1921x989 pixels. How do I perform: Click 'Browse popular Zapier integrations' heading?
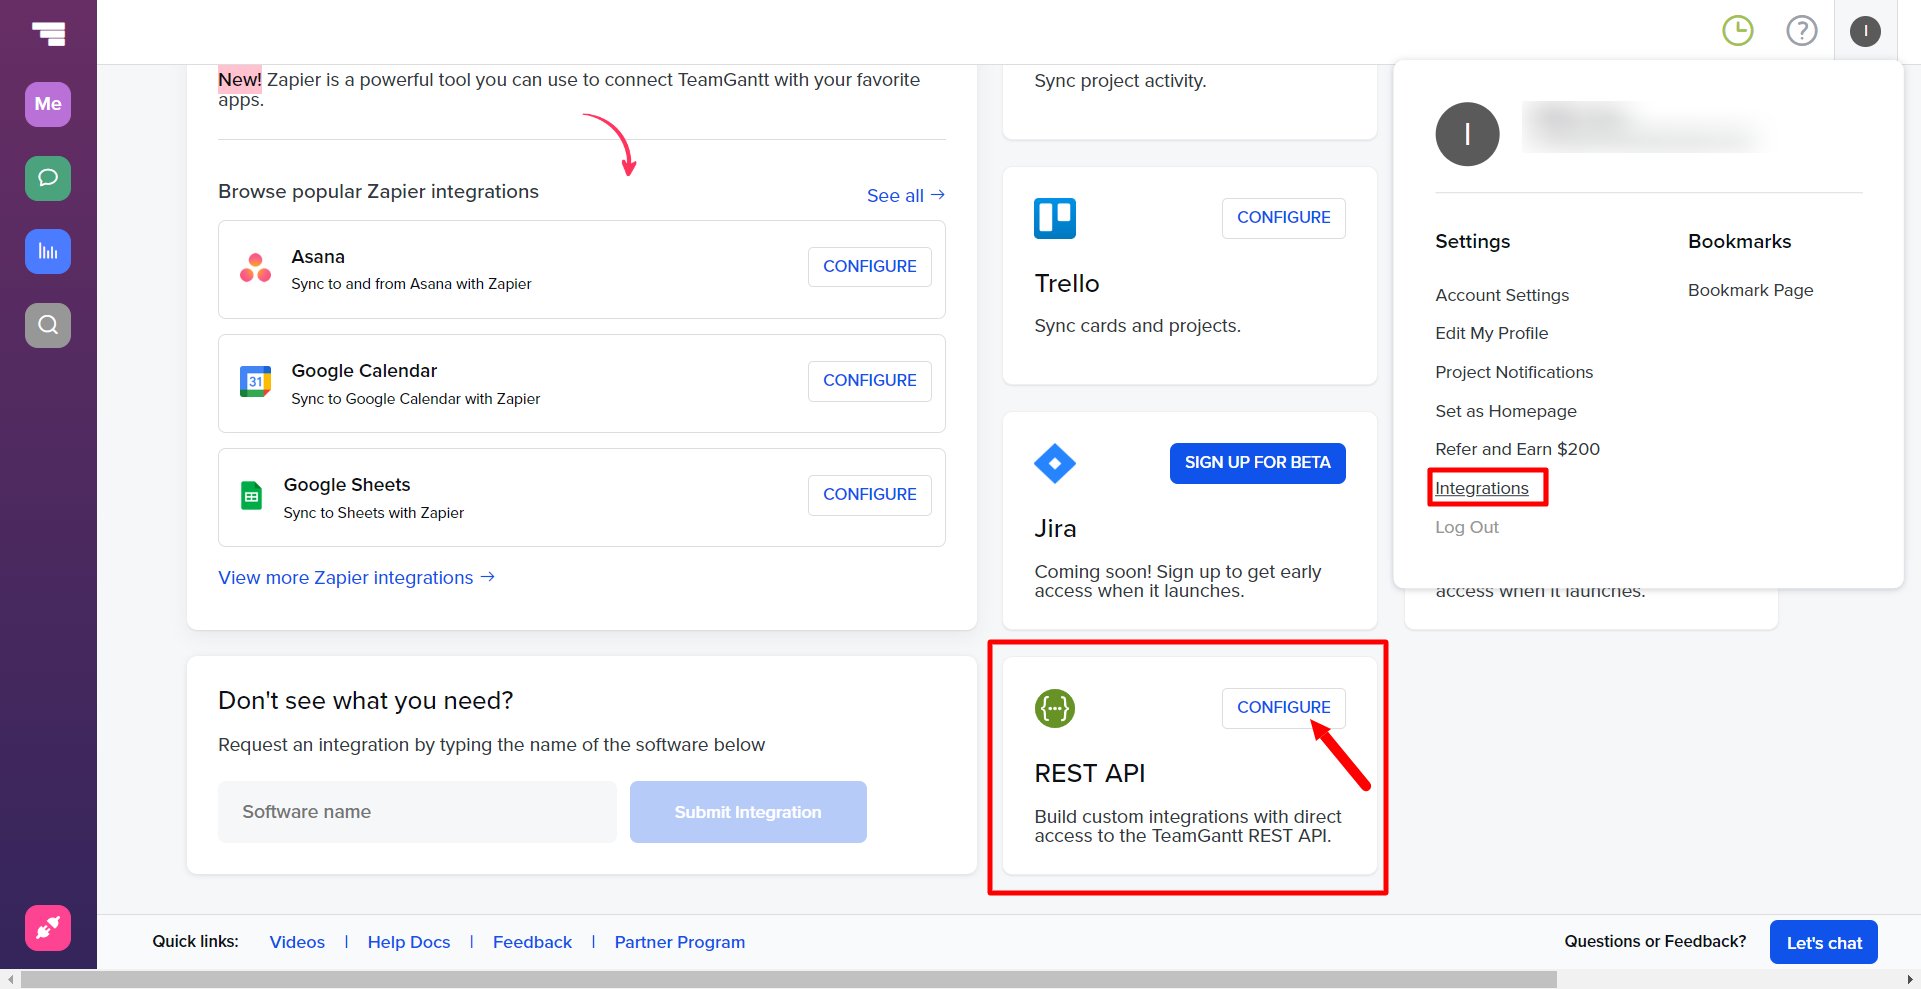tap(378, 191)
